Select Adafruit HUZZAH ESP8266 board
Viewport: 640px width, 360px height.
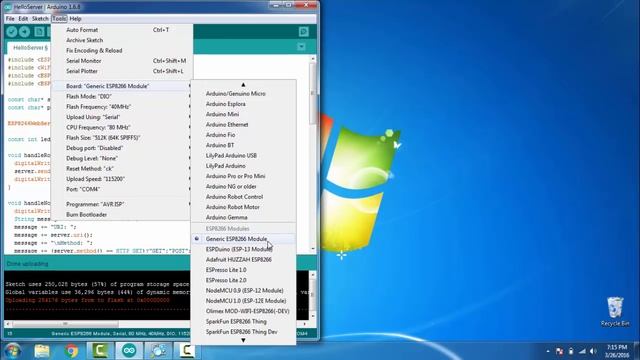coord(243,260)
